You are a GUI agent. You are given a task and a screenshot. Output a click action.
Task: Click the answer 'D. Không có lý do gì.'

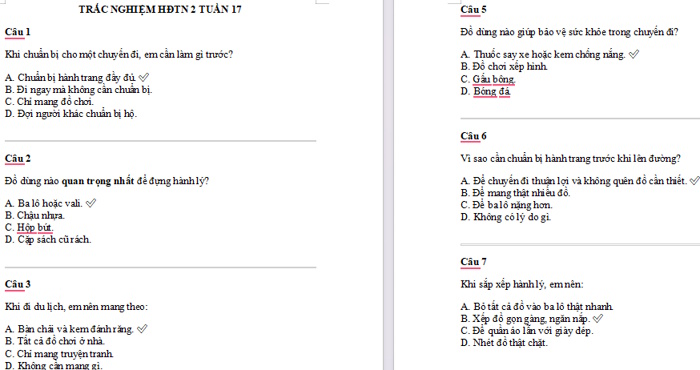point(506,217)
